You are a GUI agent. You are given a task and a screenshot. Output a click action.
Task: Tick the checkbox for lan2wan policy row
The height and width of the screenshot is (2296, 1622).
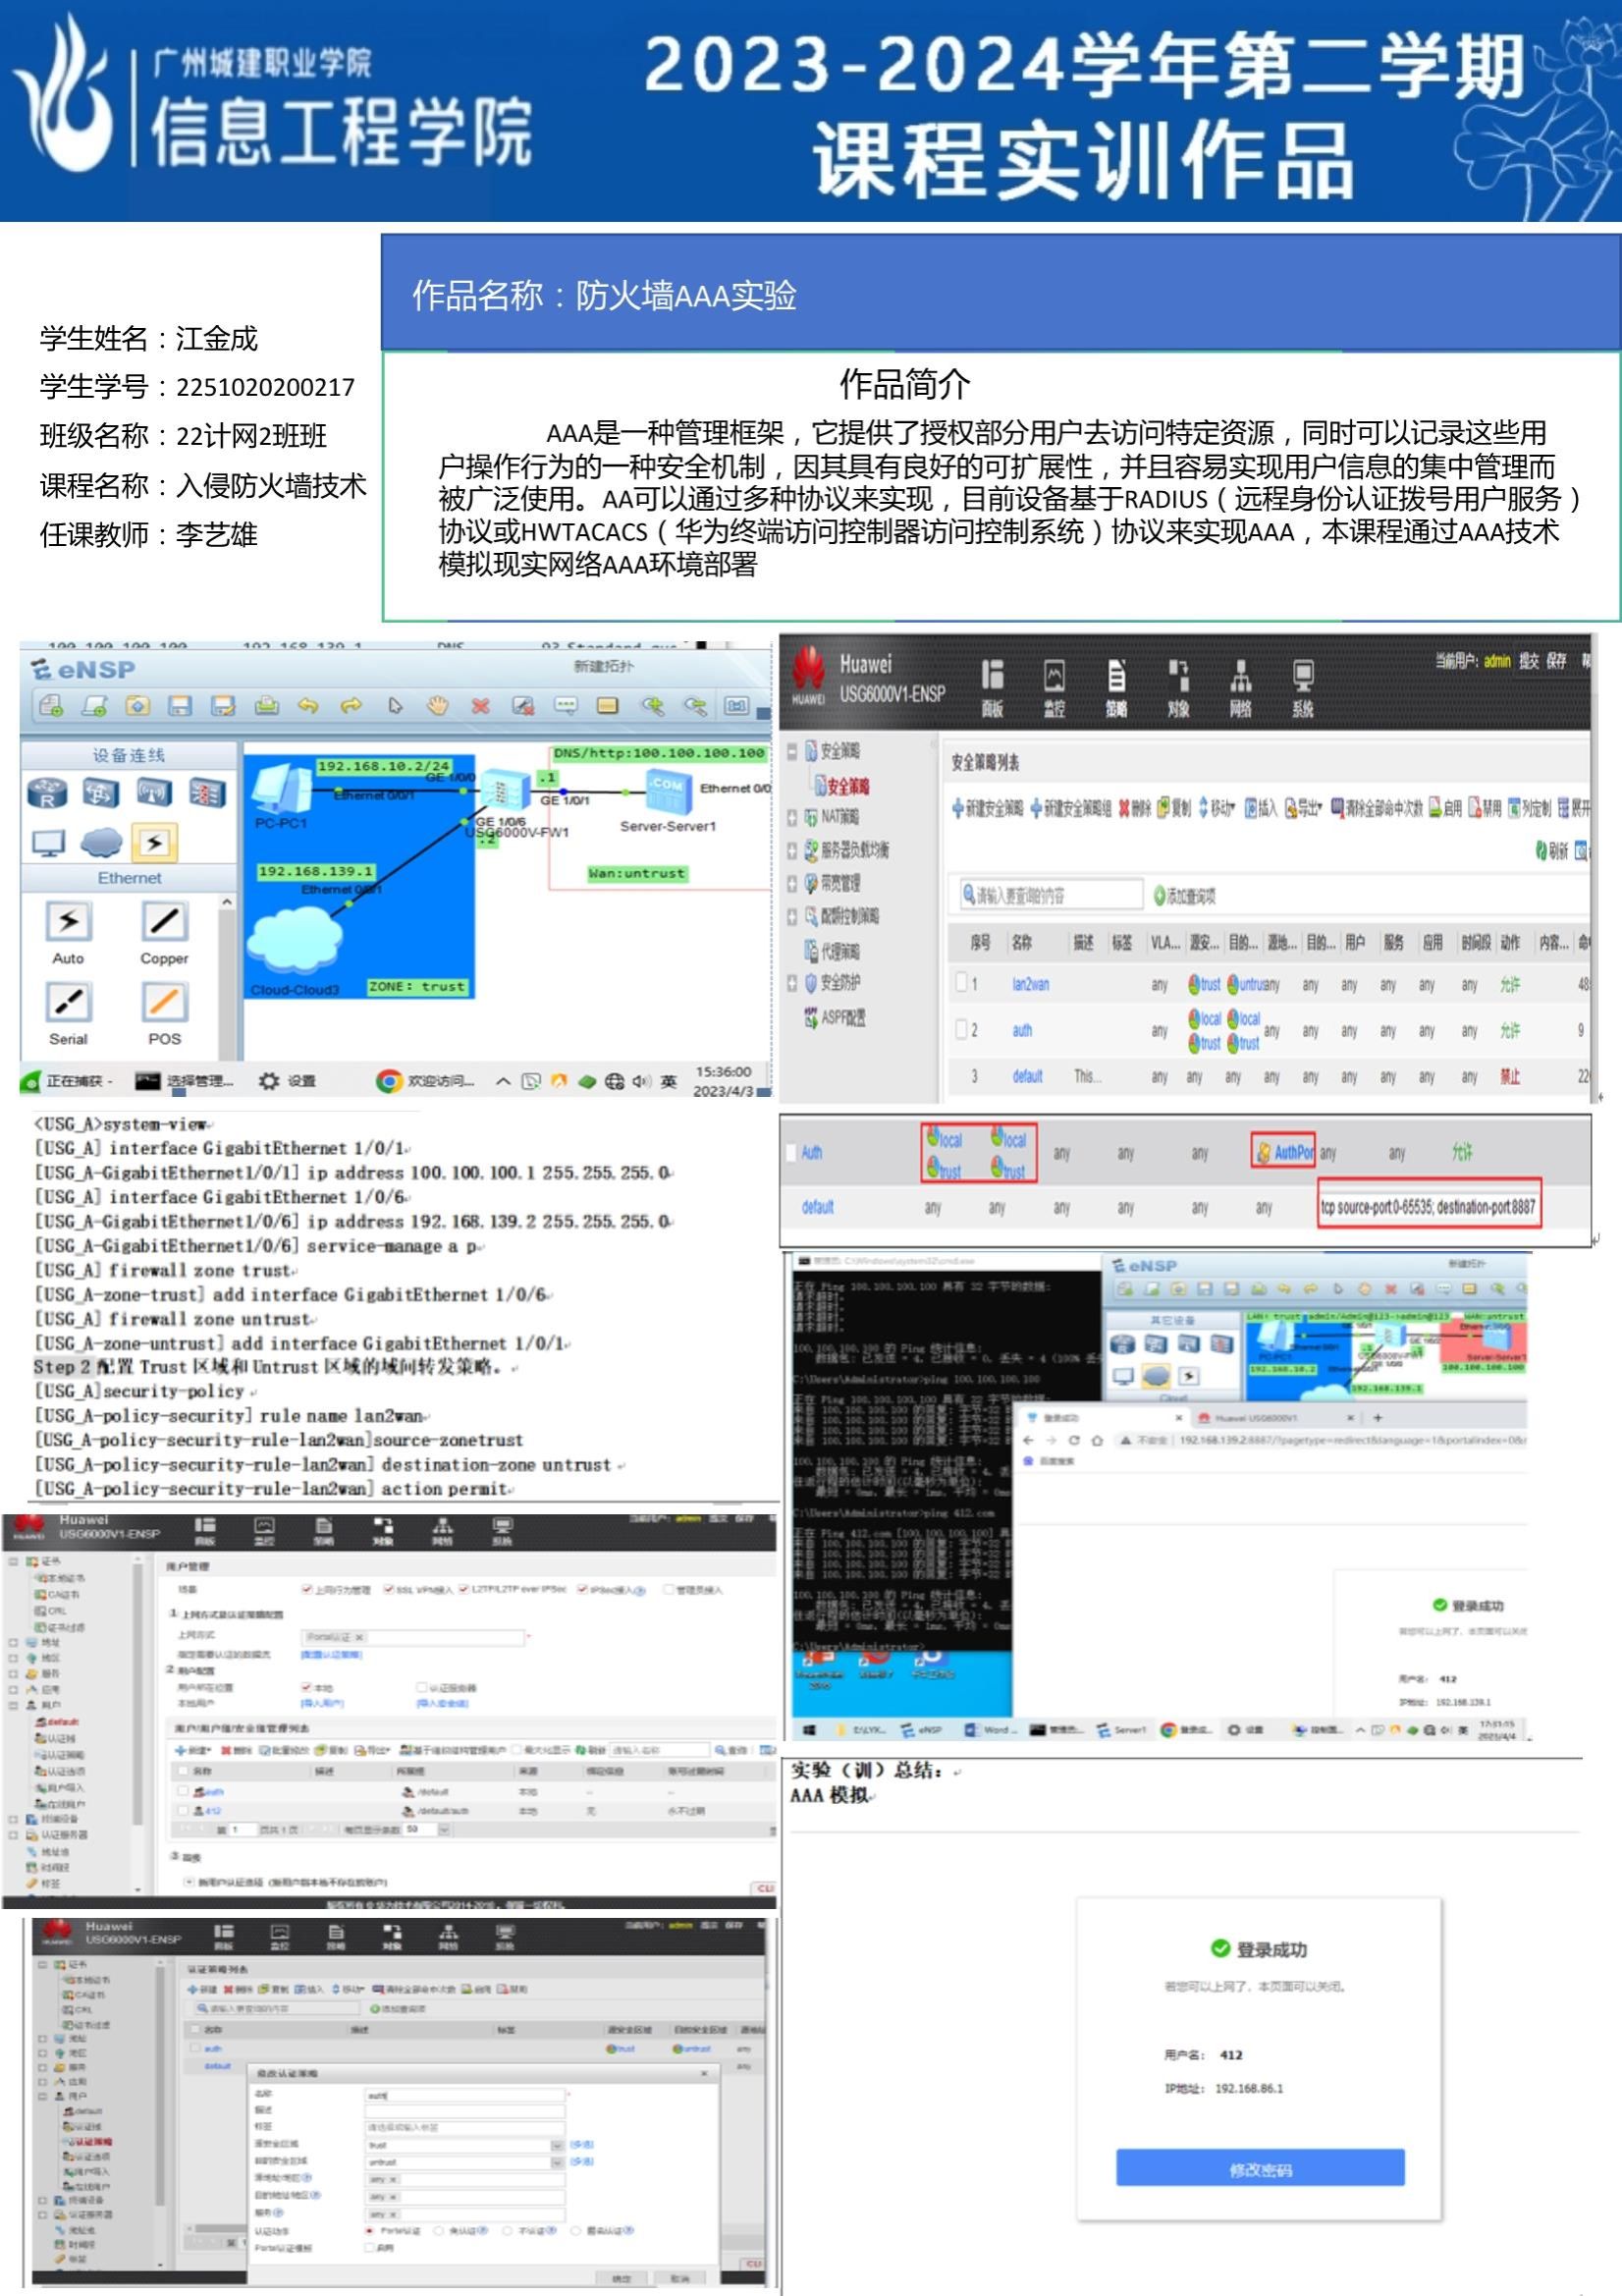pyautogui.click(x=962, y=983)
